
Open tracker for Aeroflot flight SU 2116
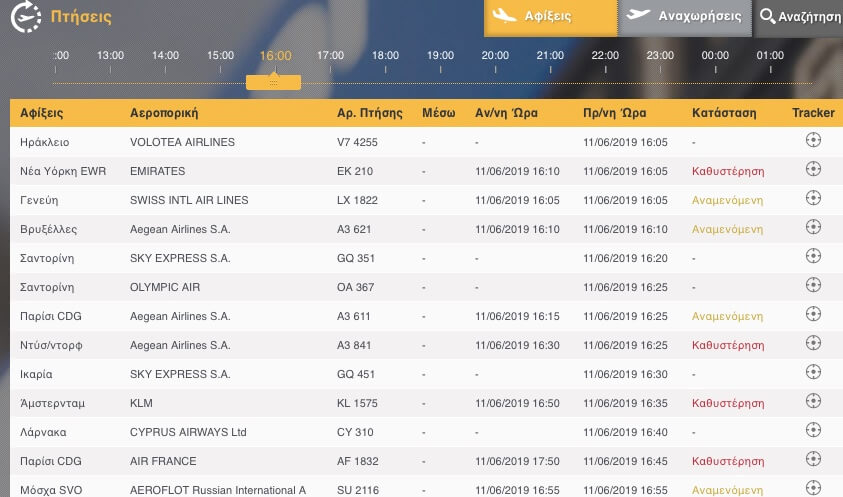coord(813,488)
